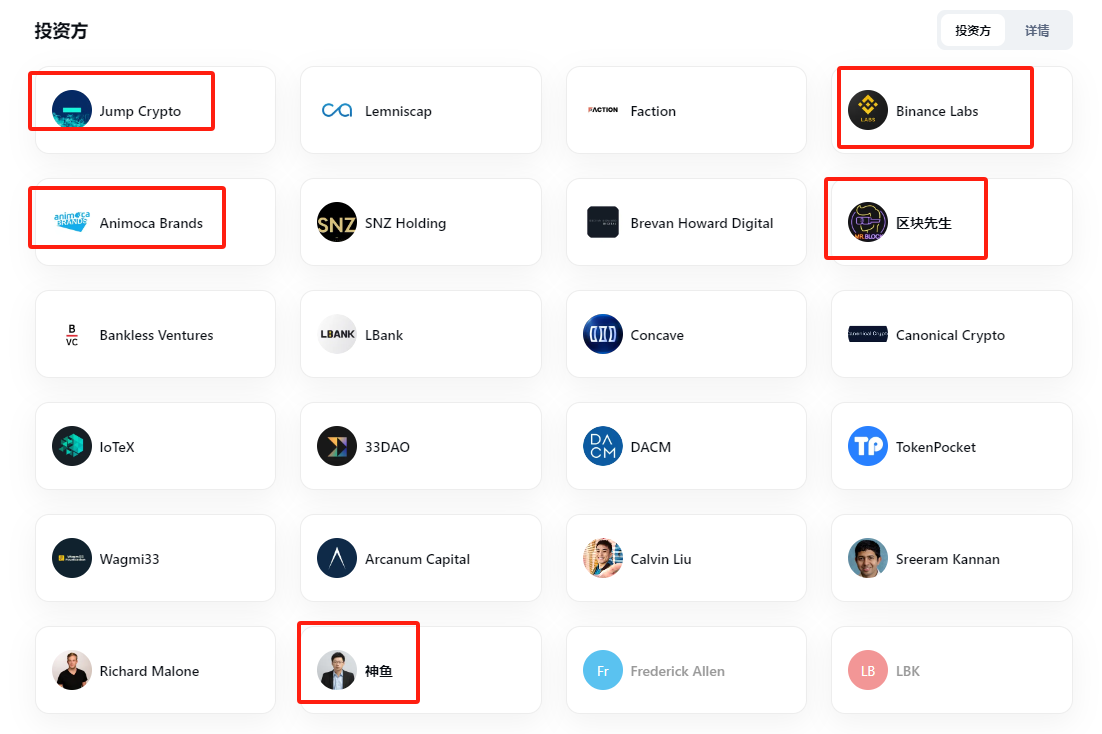The height and width of the screenshot is (734, 1102).
Task: Click the Lemniscap infinity logo
Action: tap(337, 110)
